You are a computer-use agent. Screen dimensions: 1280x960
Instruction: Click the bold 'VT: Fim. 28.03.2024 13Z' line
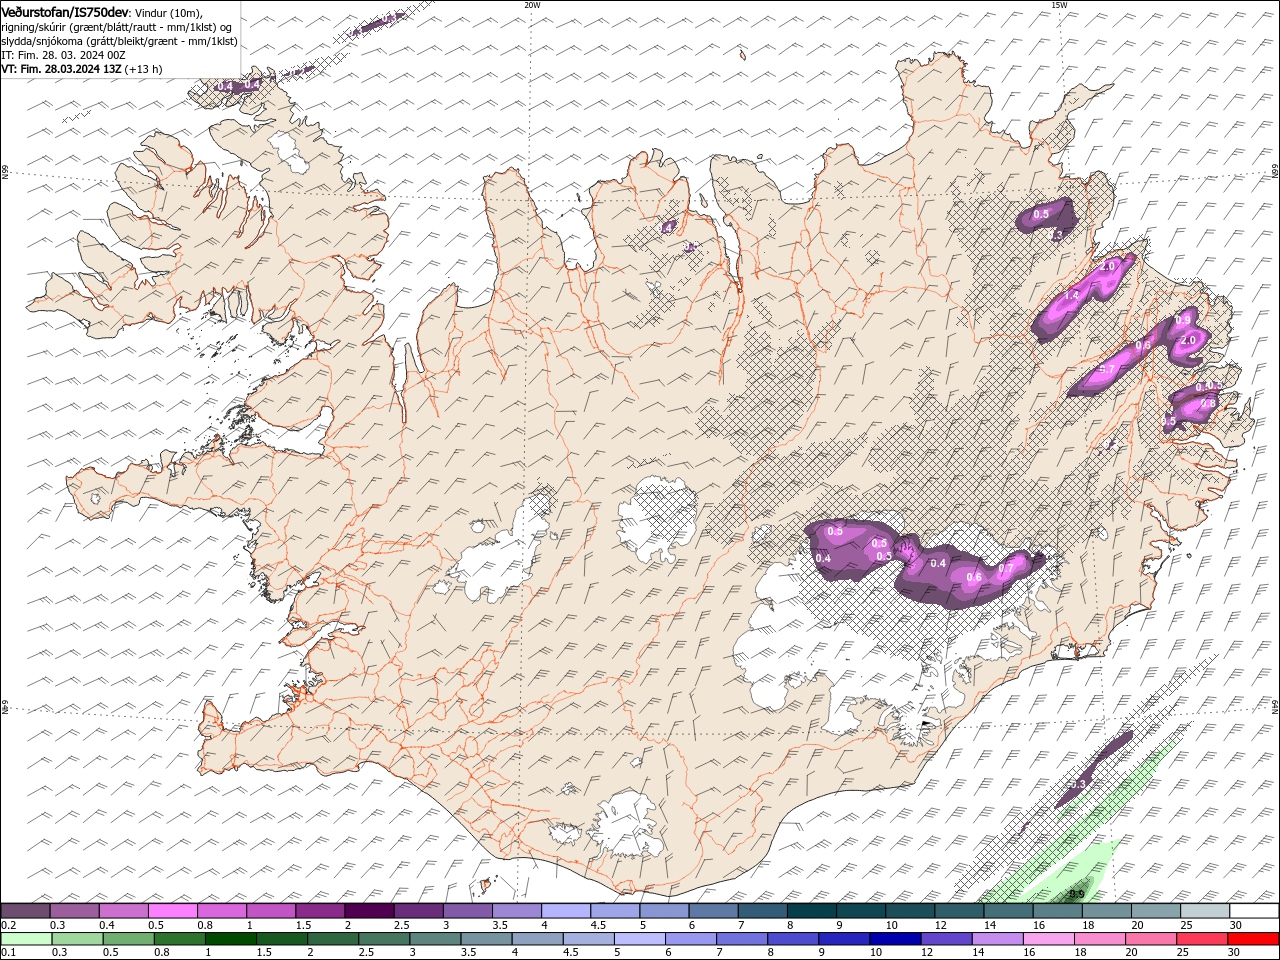[62, 69]
